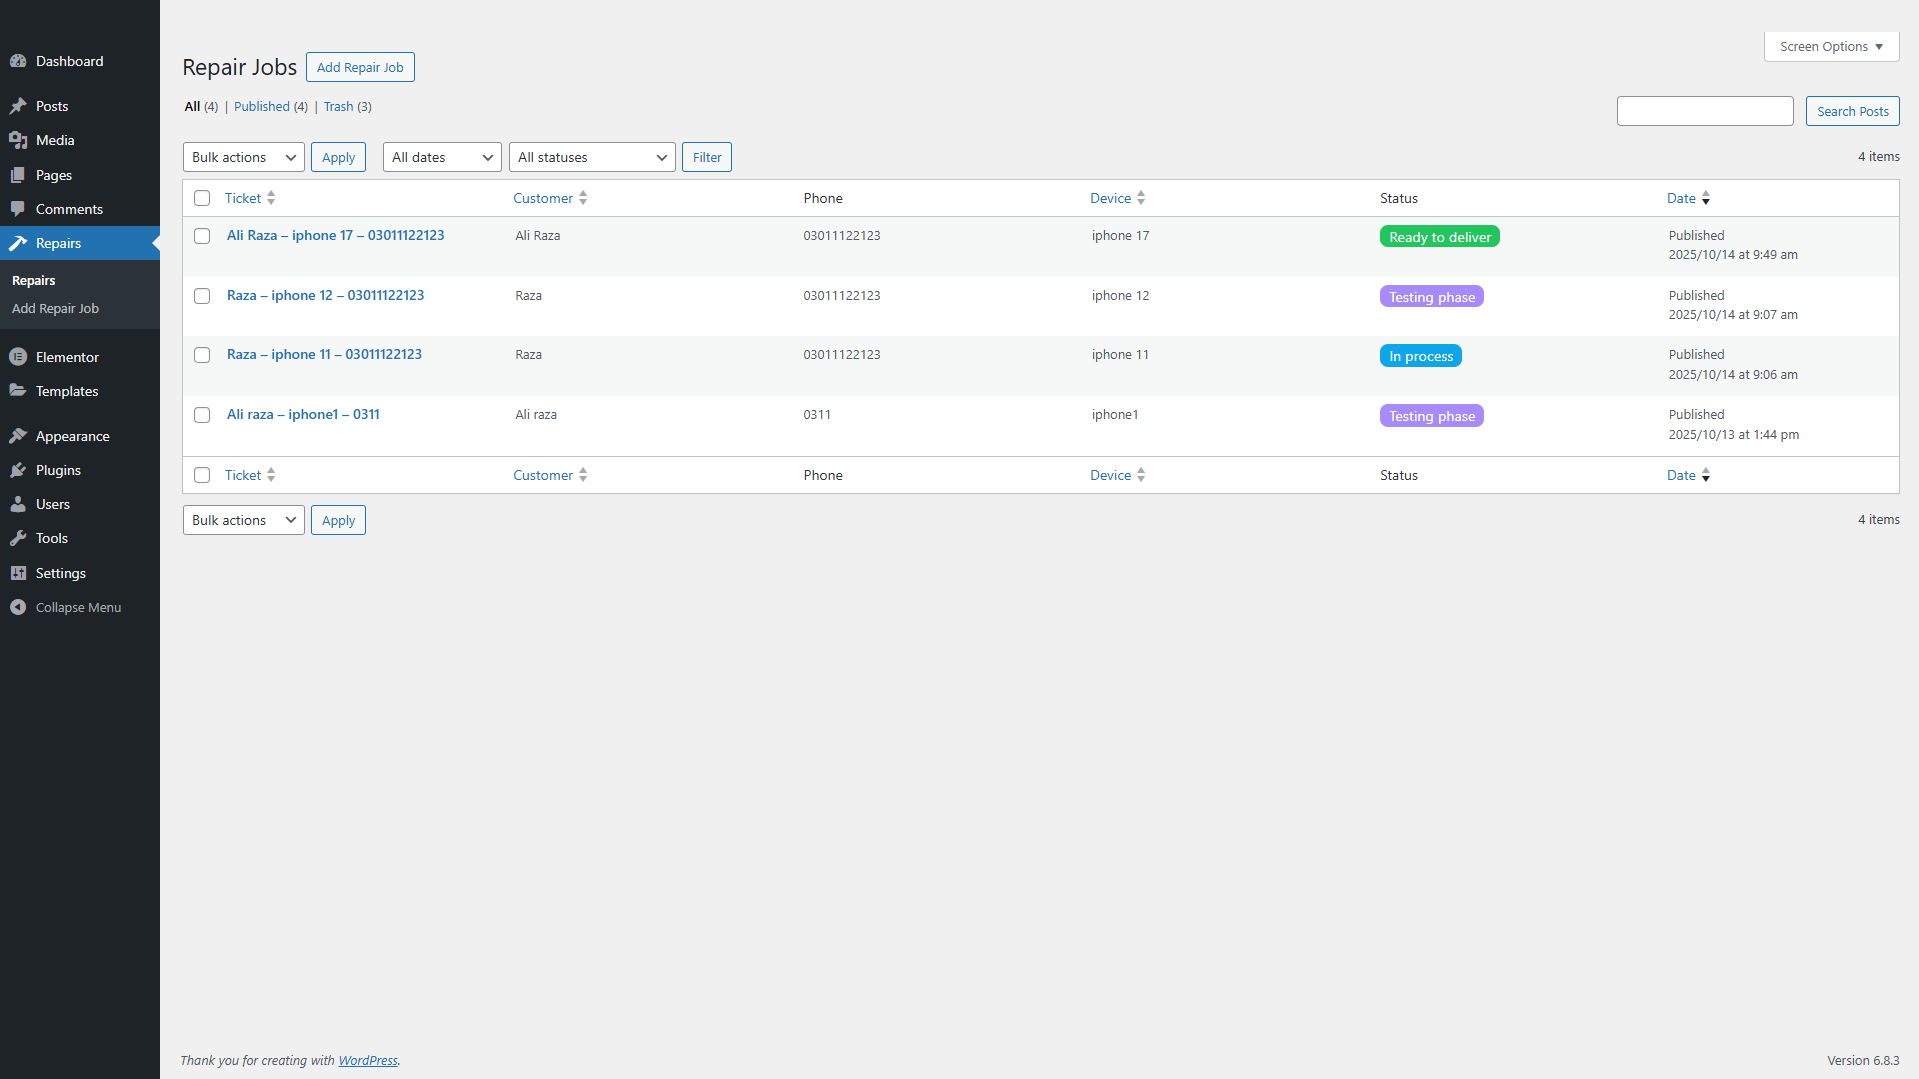Screen dimensions: 1919x1079
Task: Click the Tools wrench icon
Action: [x=18, y=538]
